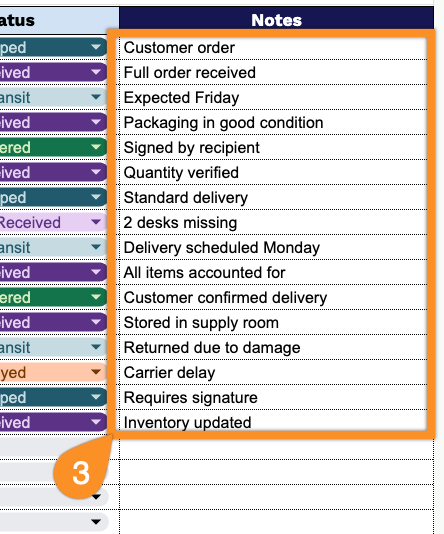The width and height of the screenshot is (444, 534).
Task: Expand status dropdown beside Requires signature
Action: click(96, 397)
